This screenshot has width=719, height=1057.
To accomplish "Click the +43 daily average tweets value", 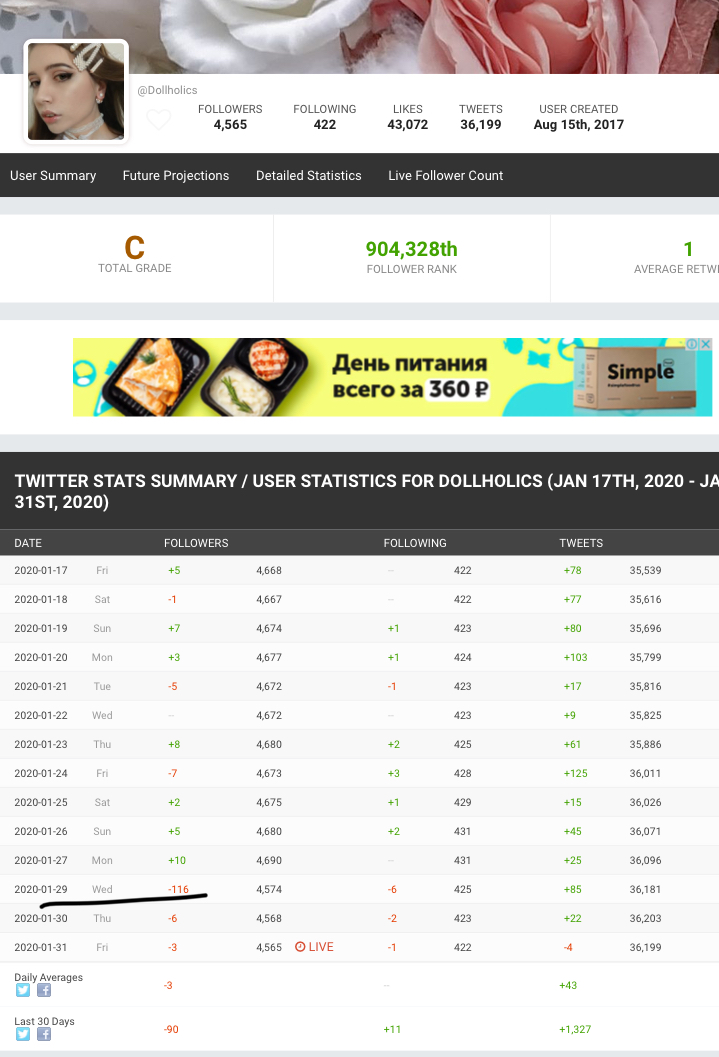I will pyautogui.click(x=568, y=986).
